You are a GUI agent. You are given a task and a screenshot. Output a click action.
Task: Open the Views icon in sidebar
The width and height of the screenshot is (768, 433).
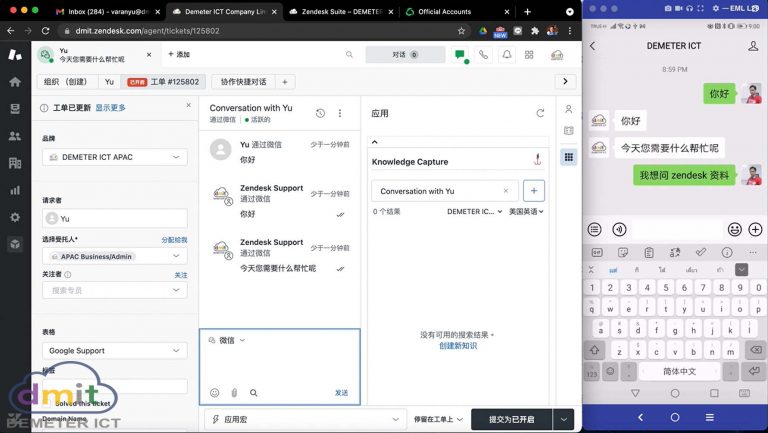[x=15, y=109]
